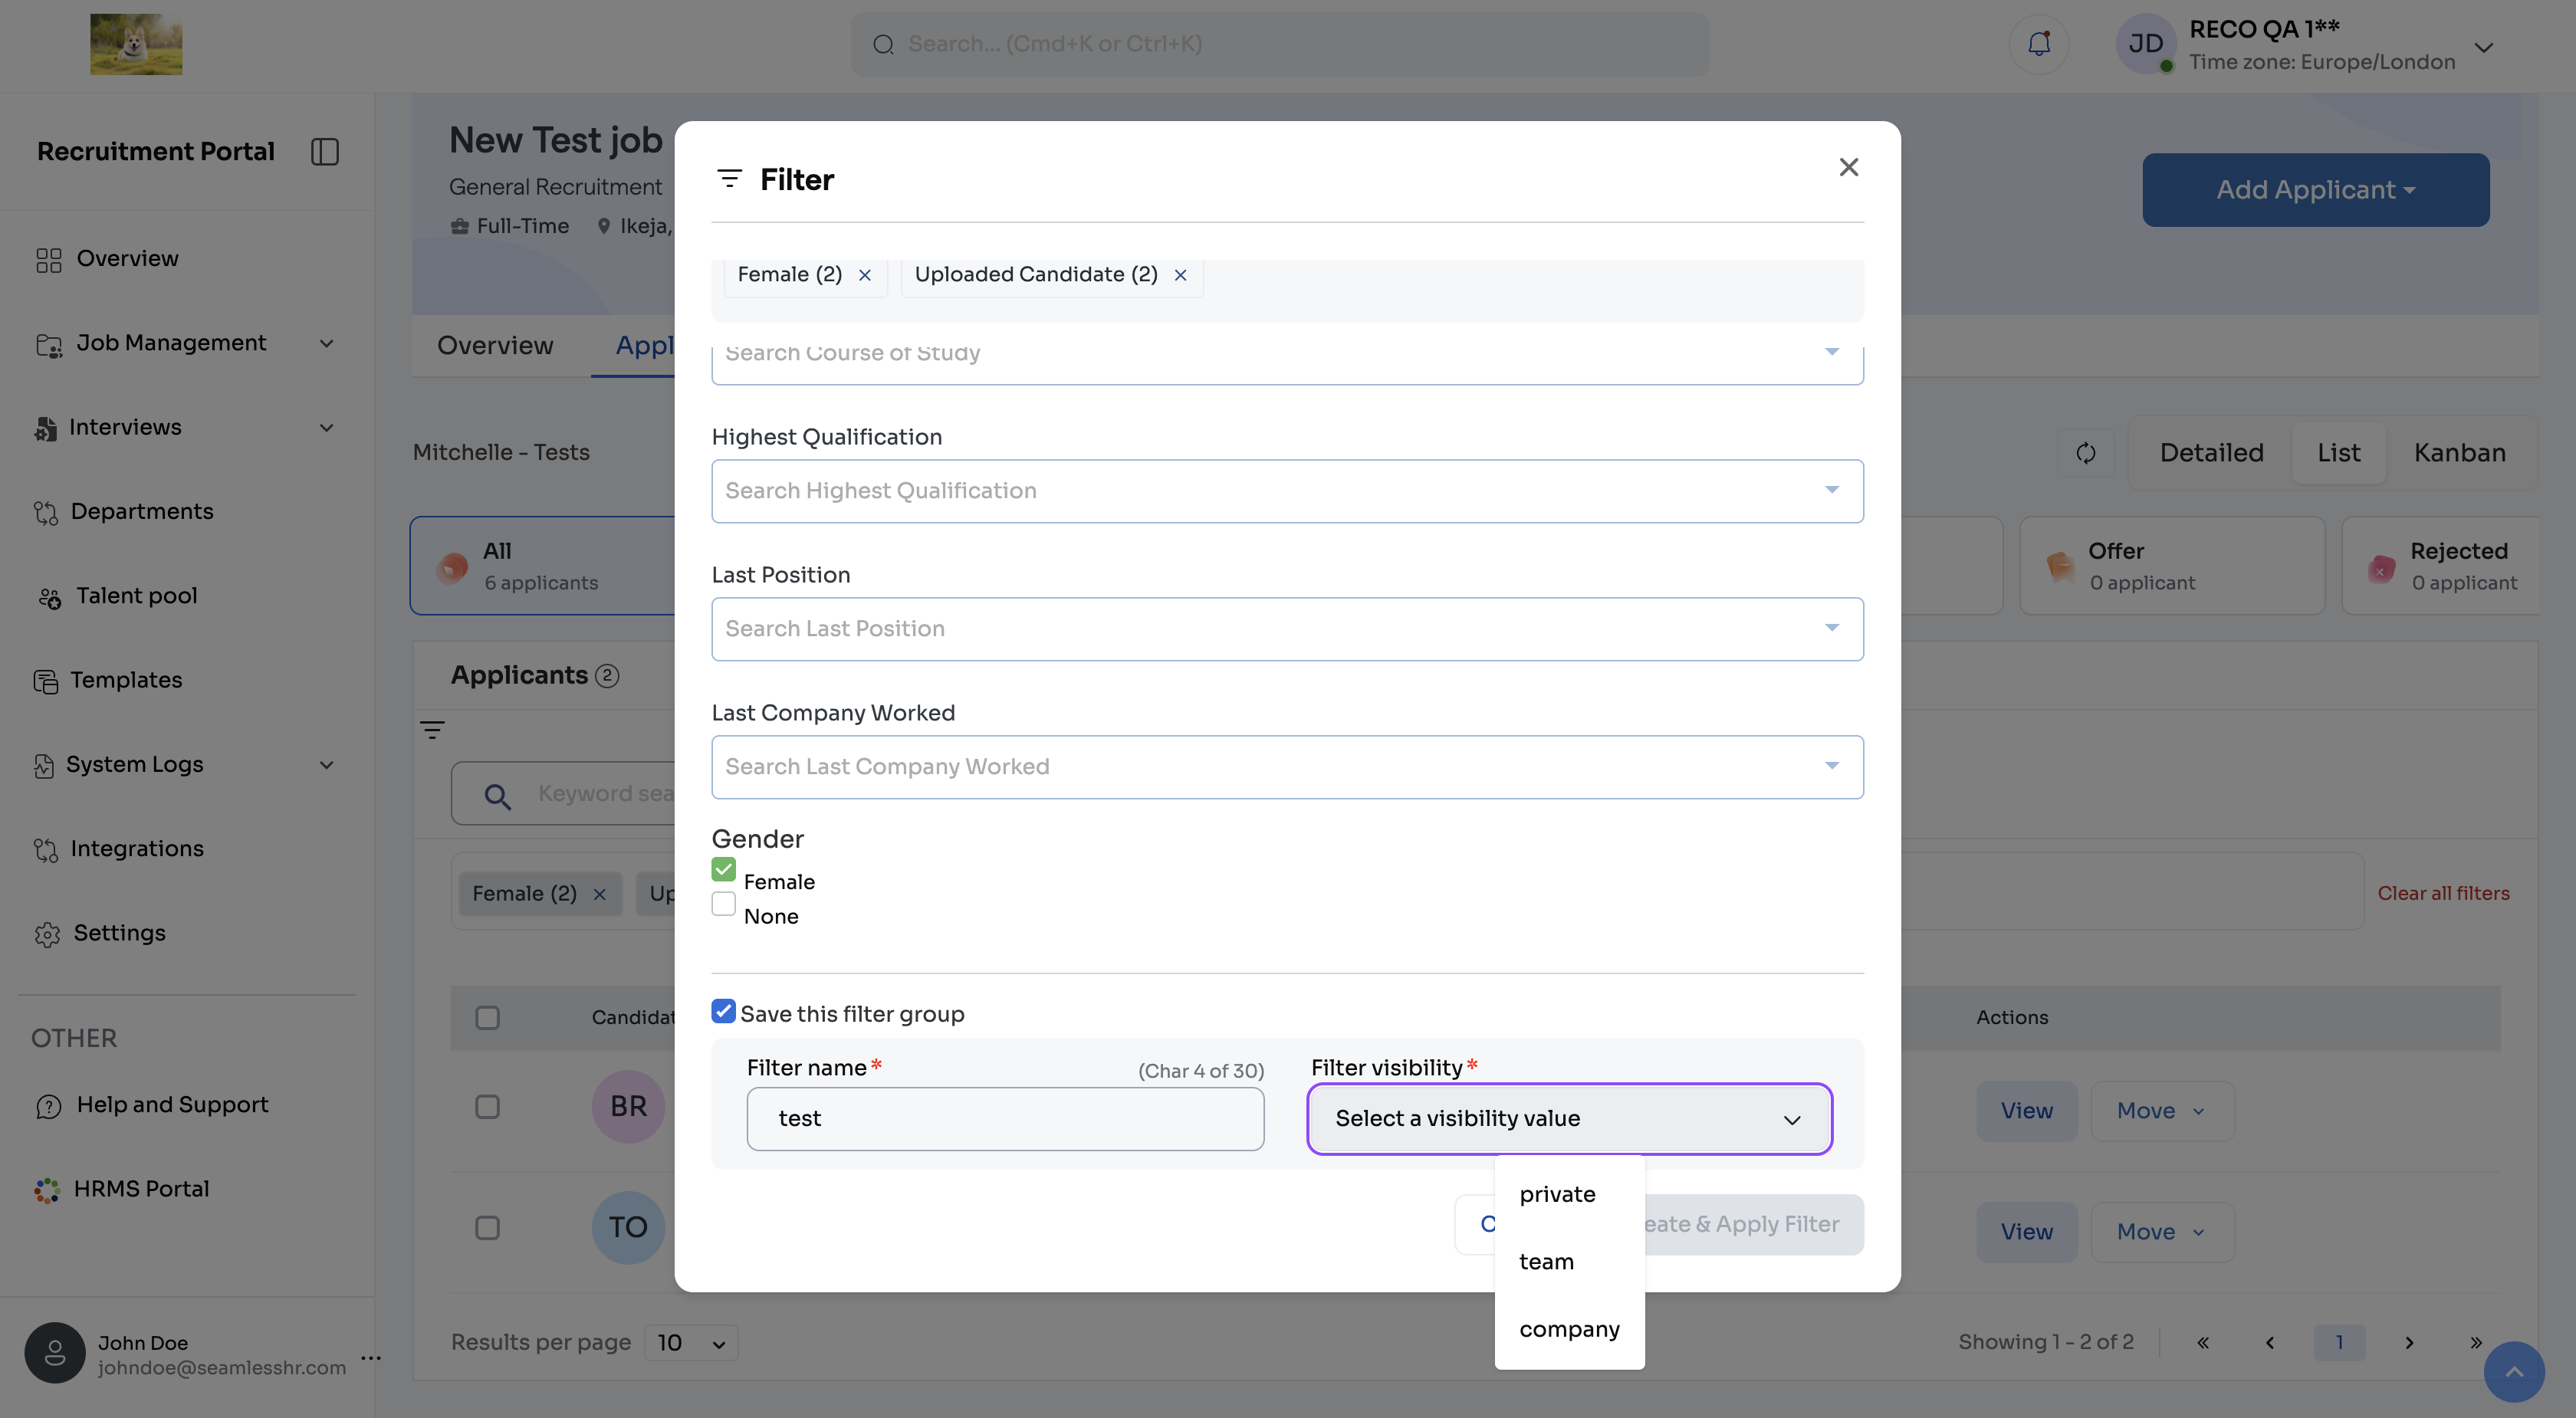Uncheck the Female gender checkbox
The image size is (2576, 1418).
[724, 869]
